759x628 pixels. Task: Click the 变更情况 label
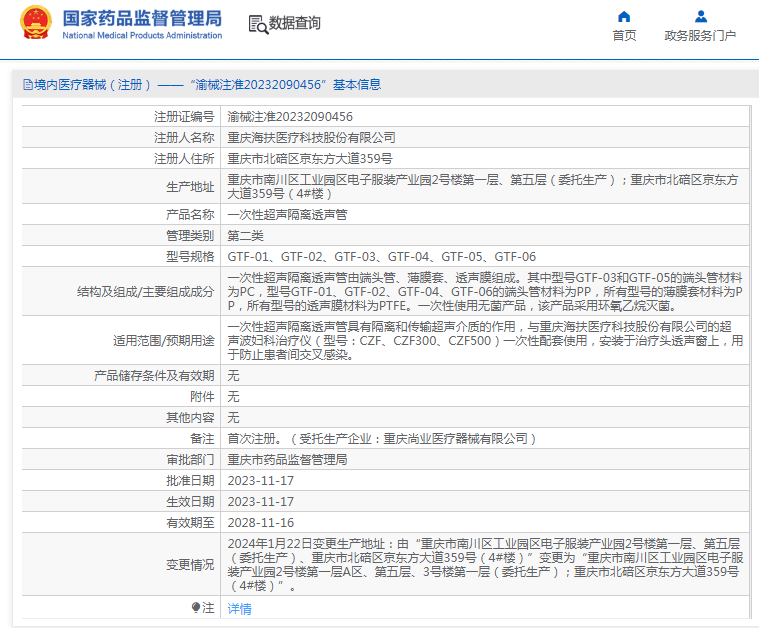click(x=190, y=564)
